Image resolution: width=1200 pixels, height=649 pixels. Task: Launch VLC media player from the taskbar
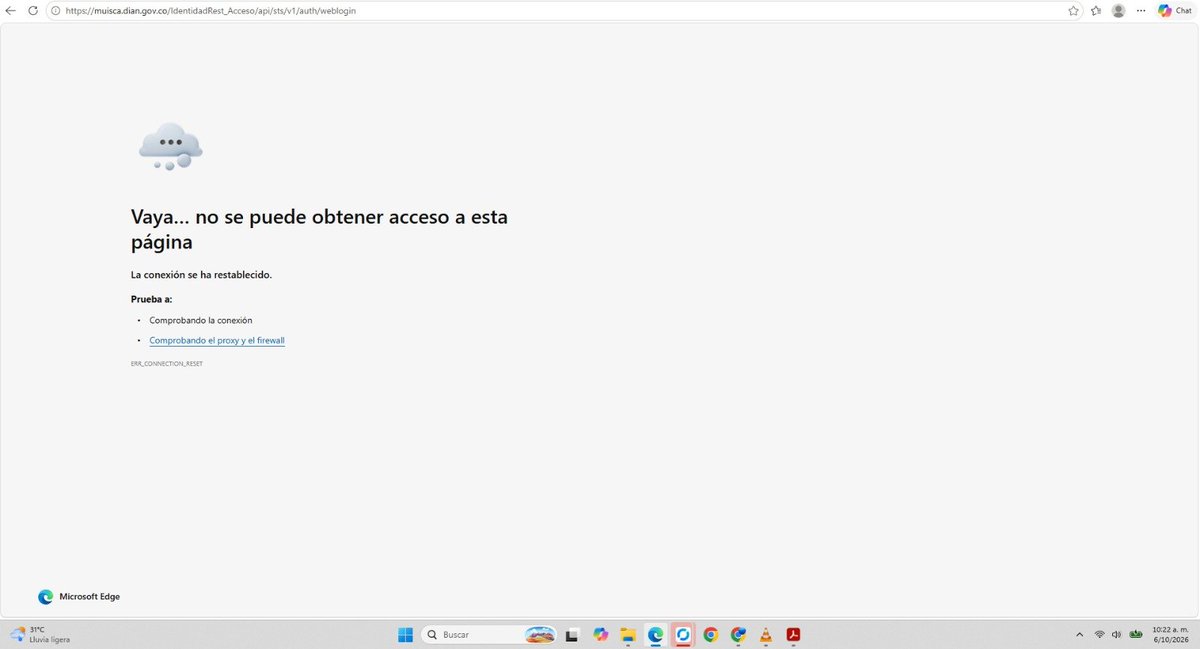(x=766, y=635)
